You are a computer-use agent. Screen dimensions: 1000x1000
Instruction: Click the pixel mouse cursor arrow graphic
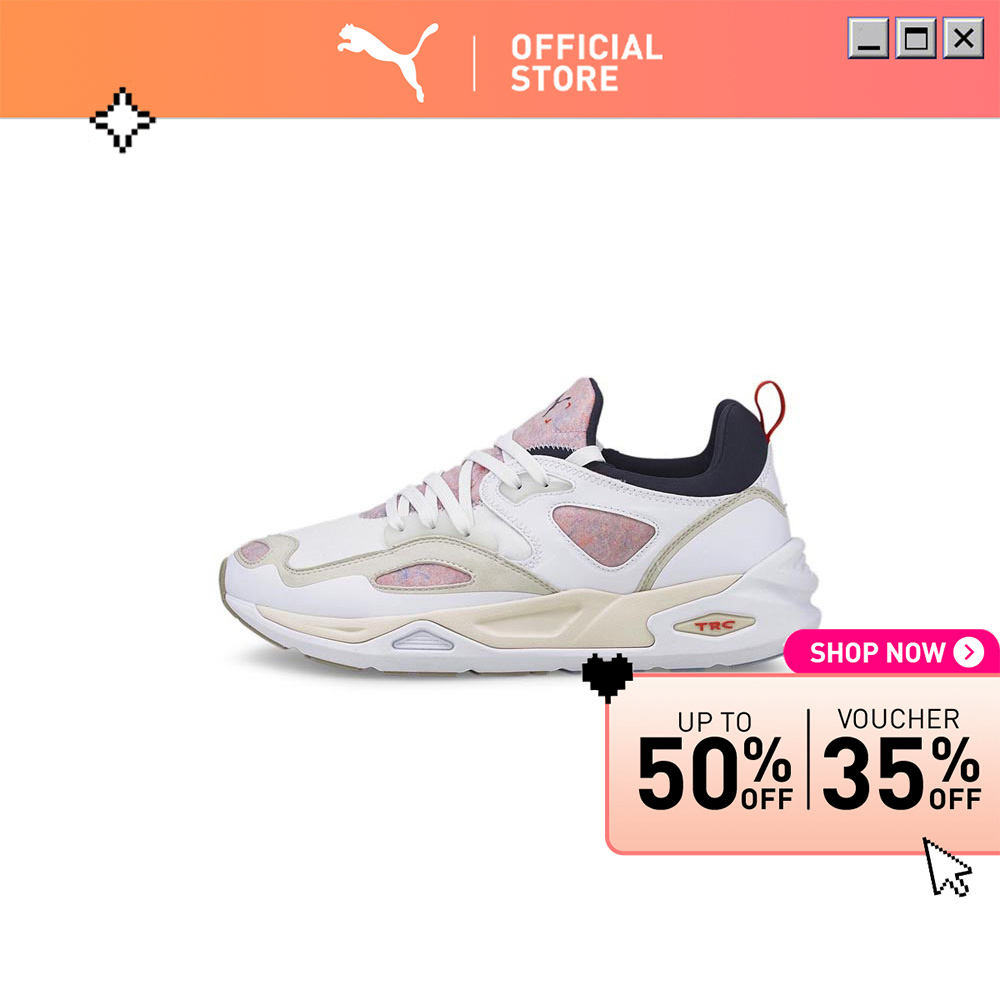pyautogui.click(x=947, y=867)
